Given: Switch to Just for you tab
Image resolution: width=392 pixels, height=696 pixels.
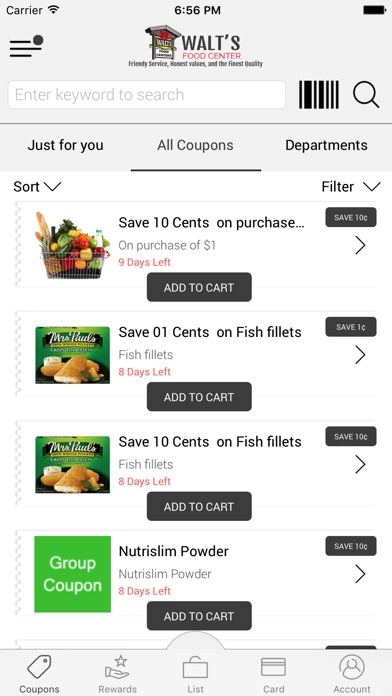Looking at the screenshot, I should tap(65, 145).
